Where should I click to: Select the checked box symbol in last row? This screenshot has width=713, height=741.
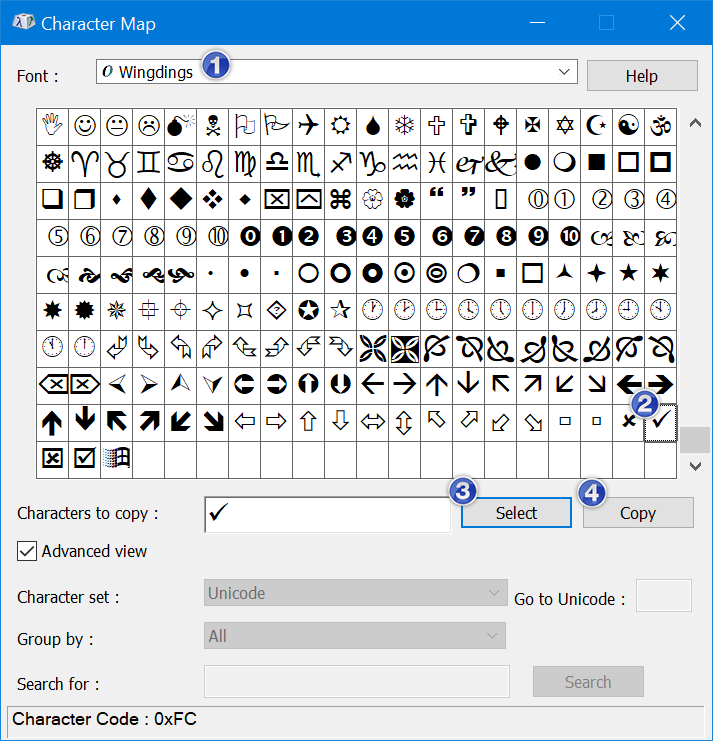pos(85,458)
